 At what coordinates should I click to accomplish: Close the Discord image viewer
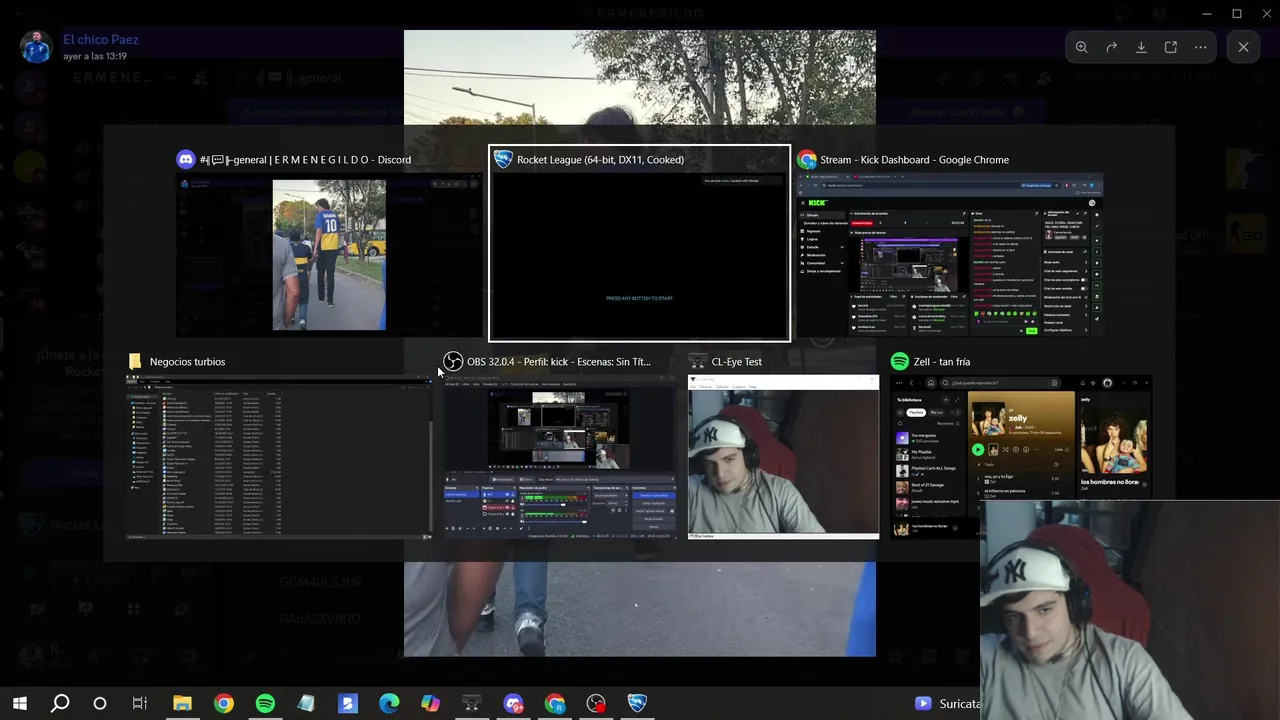click(x=1243, y=47)
